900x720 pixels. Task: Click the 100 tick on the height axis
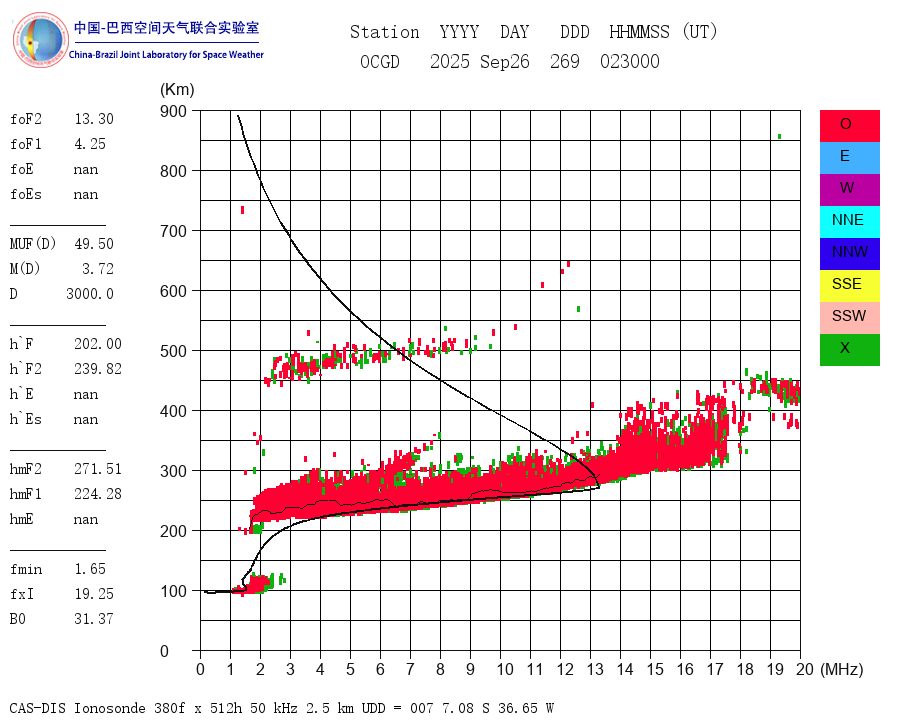[173, 591]
